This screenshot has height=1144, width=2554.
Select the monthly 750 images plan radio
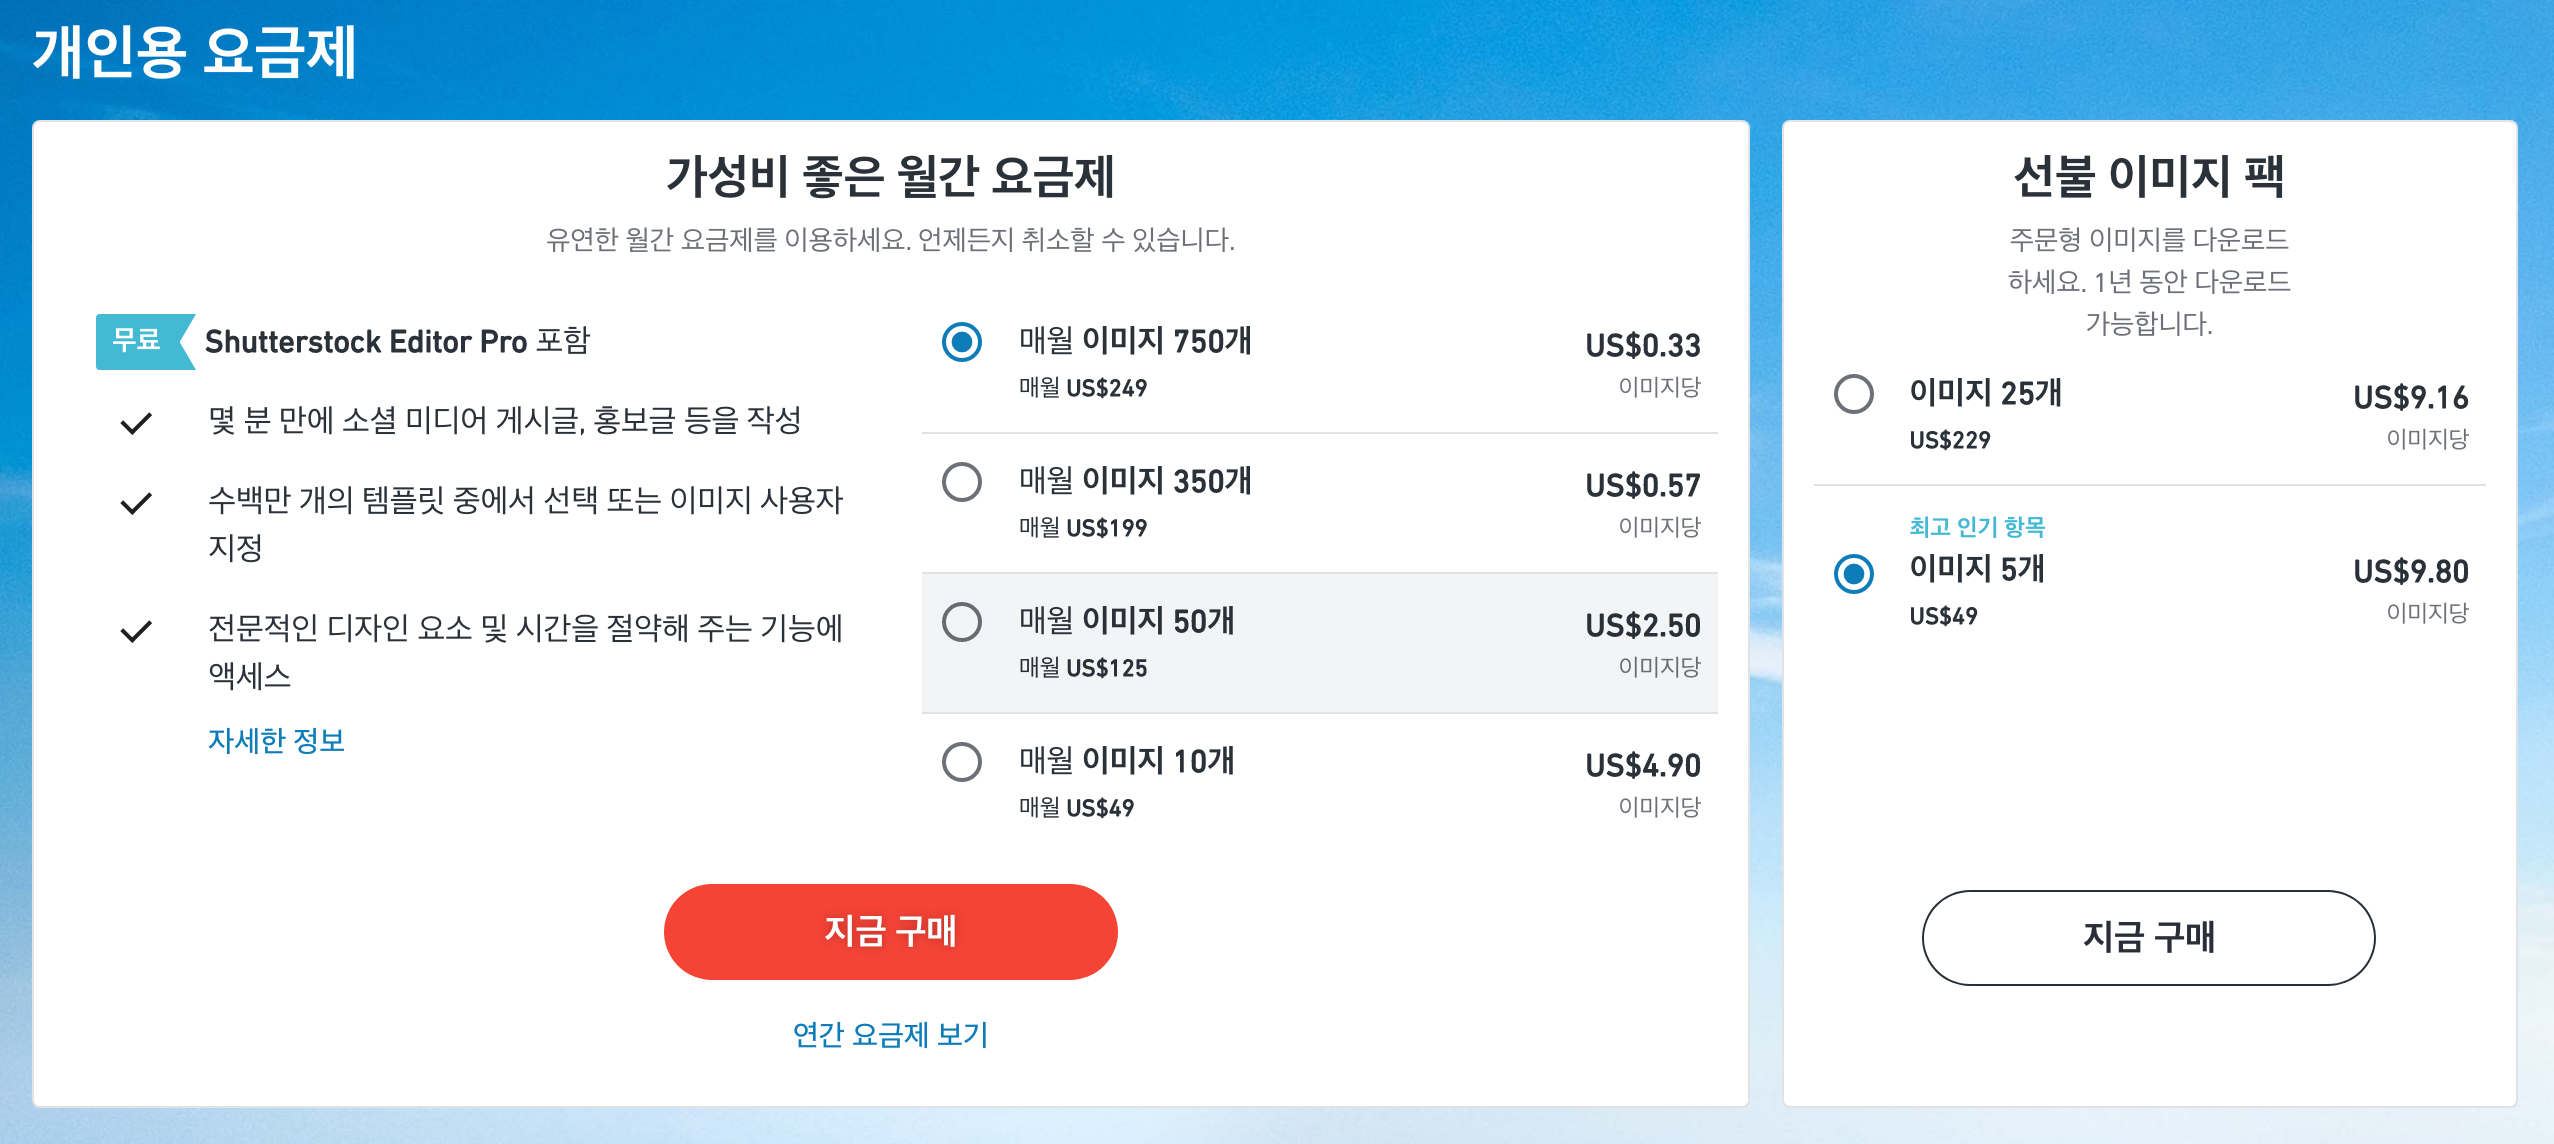pyautogui.click(x=962, y=342)
